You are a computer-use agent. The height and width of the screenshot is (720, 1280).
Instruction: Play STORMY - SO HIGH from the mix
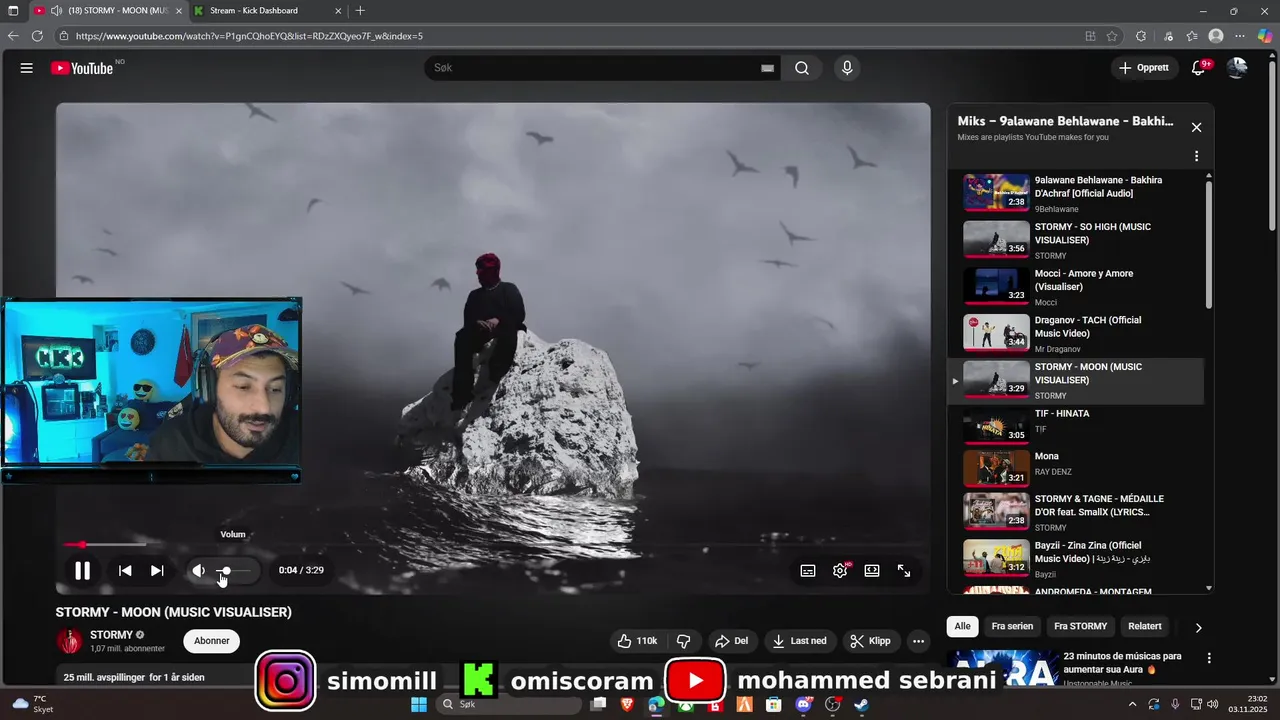[1076, 241]
